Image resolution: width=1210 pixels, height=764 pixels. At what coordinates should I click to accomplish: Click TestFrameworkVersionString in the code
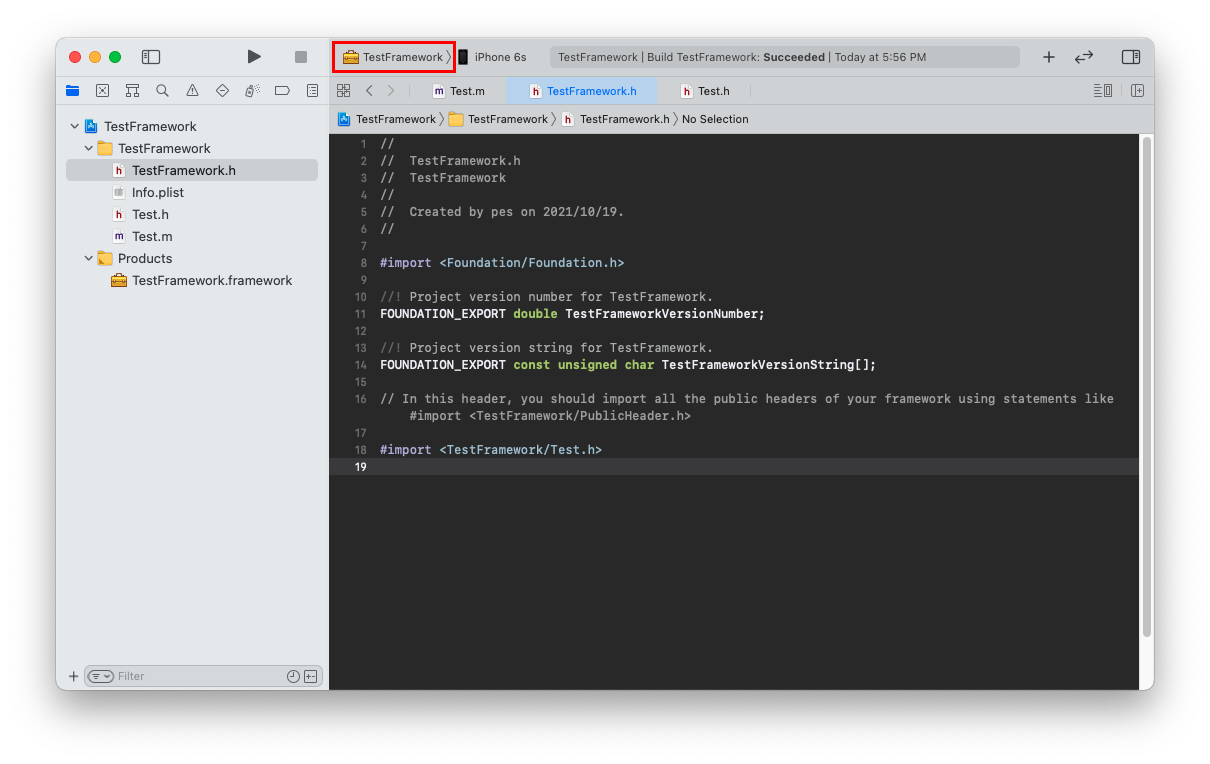(758, 365)
